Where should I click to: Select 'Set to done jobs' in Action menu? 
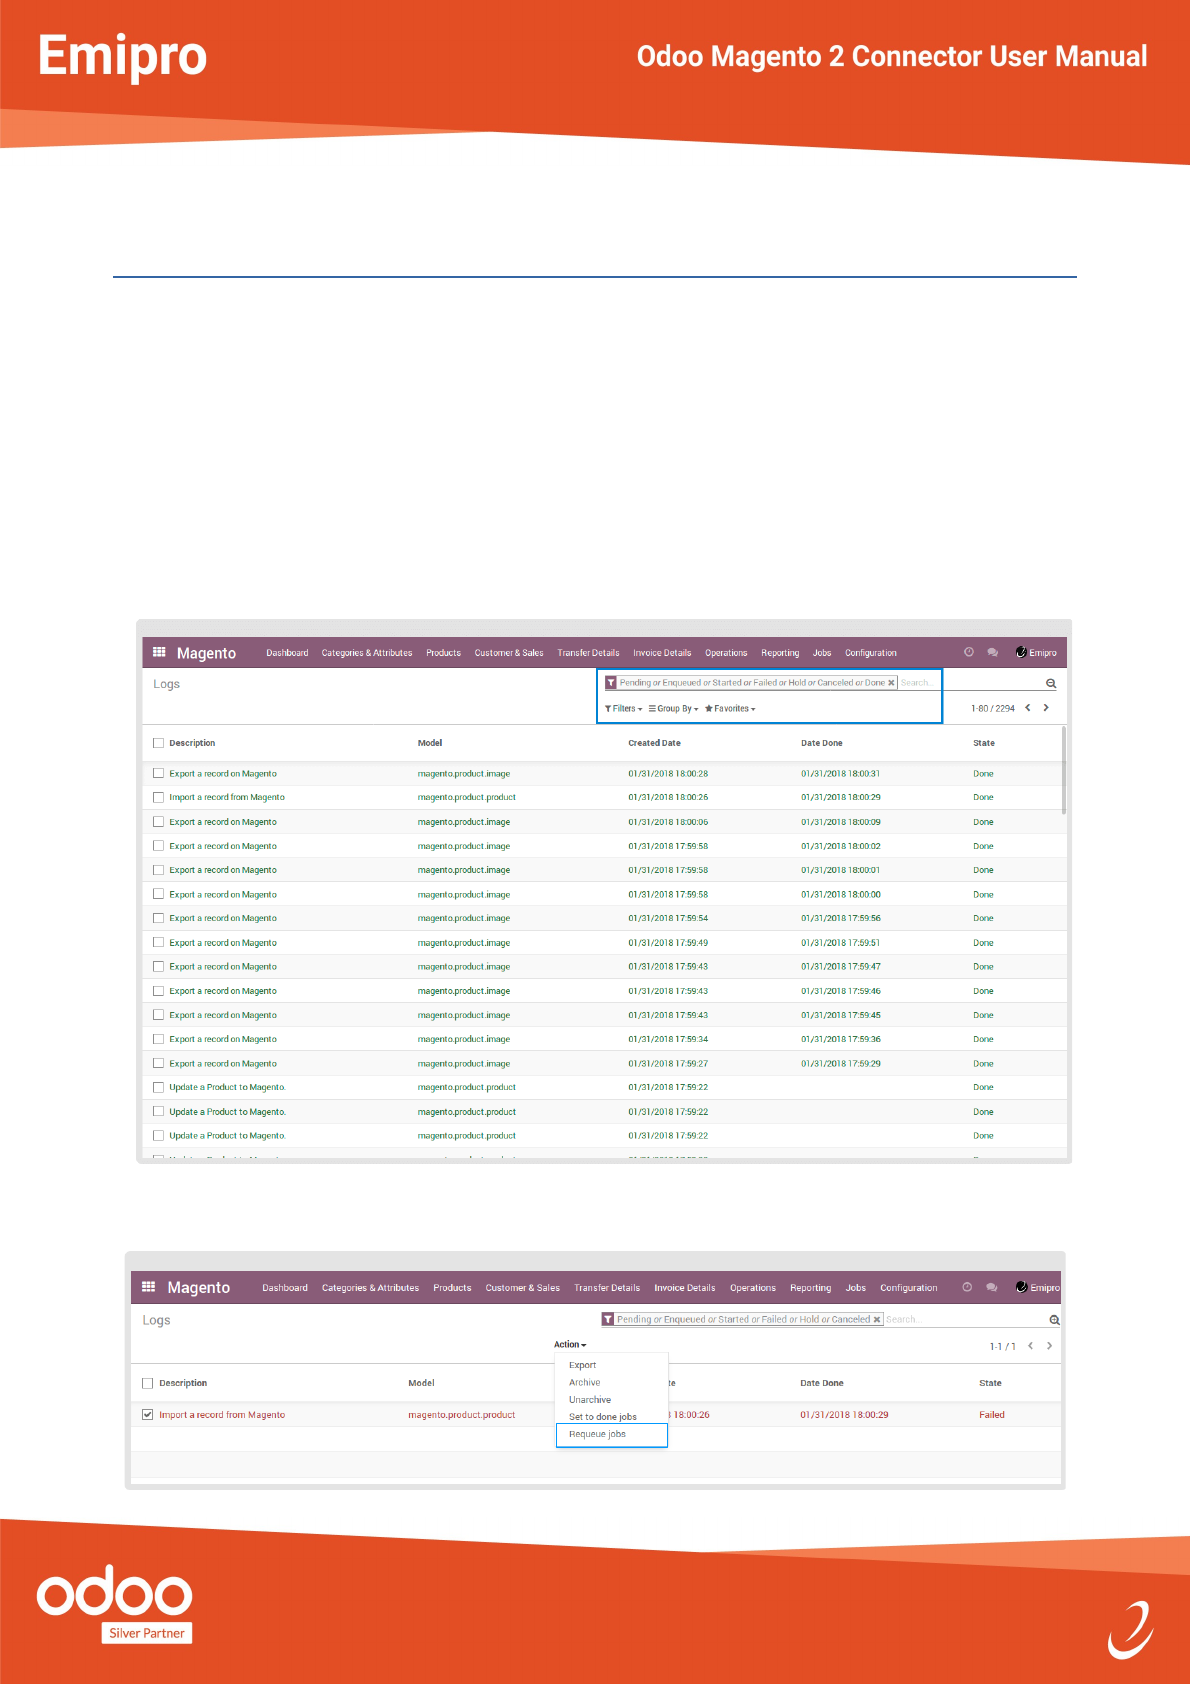tap(603, 1417)
